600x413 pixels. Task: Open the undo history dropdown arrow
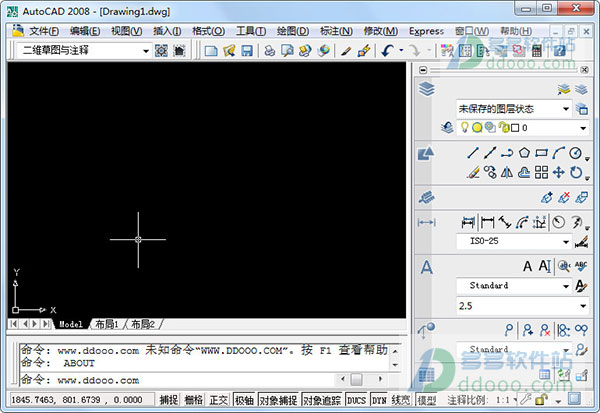pyautogui.click(x=401, y=51)
